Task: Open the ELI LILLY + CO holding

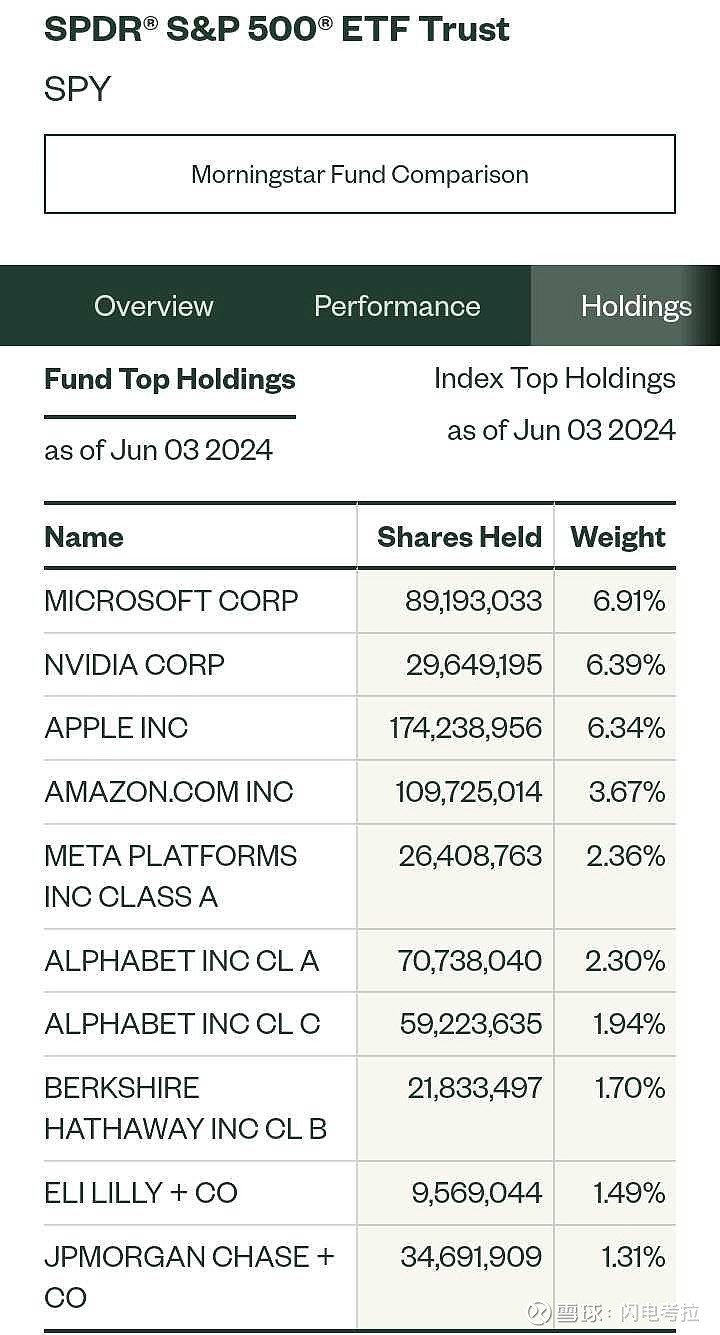Action: tap(140, 1193)
